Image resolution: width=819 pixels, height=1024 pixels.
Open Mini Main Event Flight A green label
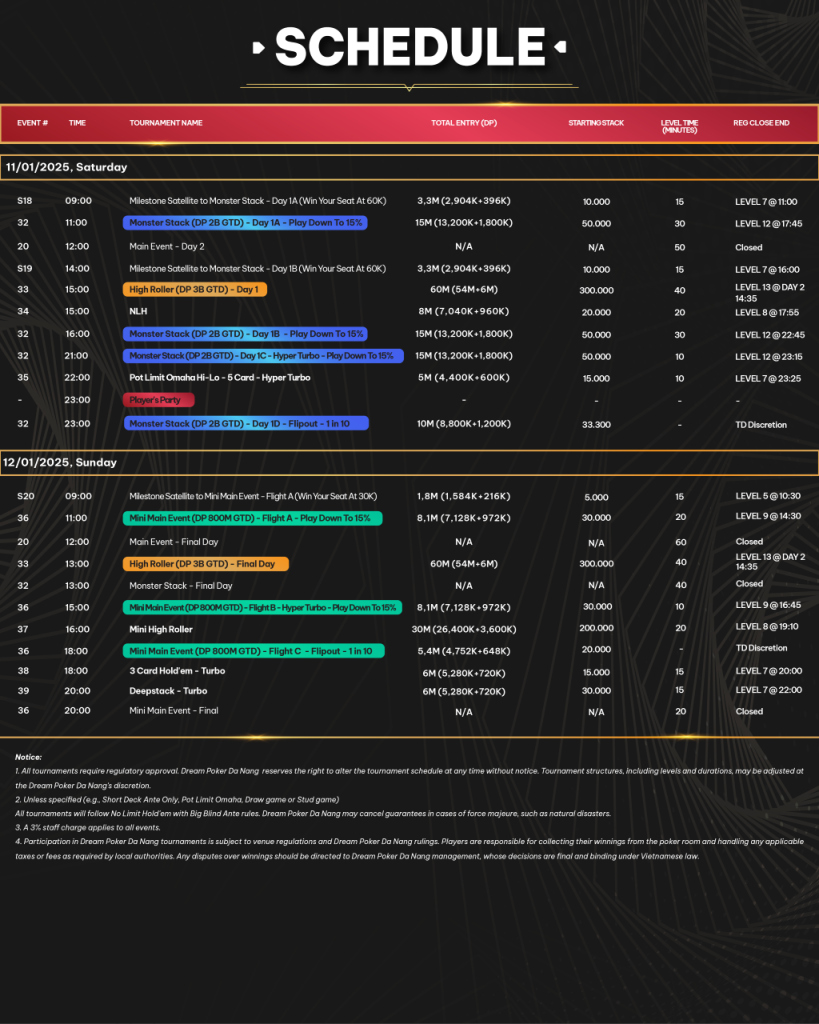[253, 518]
